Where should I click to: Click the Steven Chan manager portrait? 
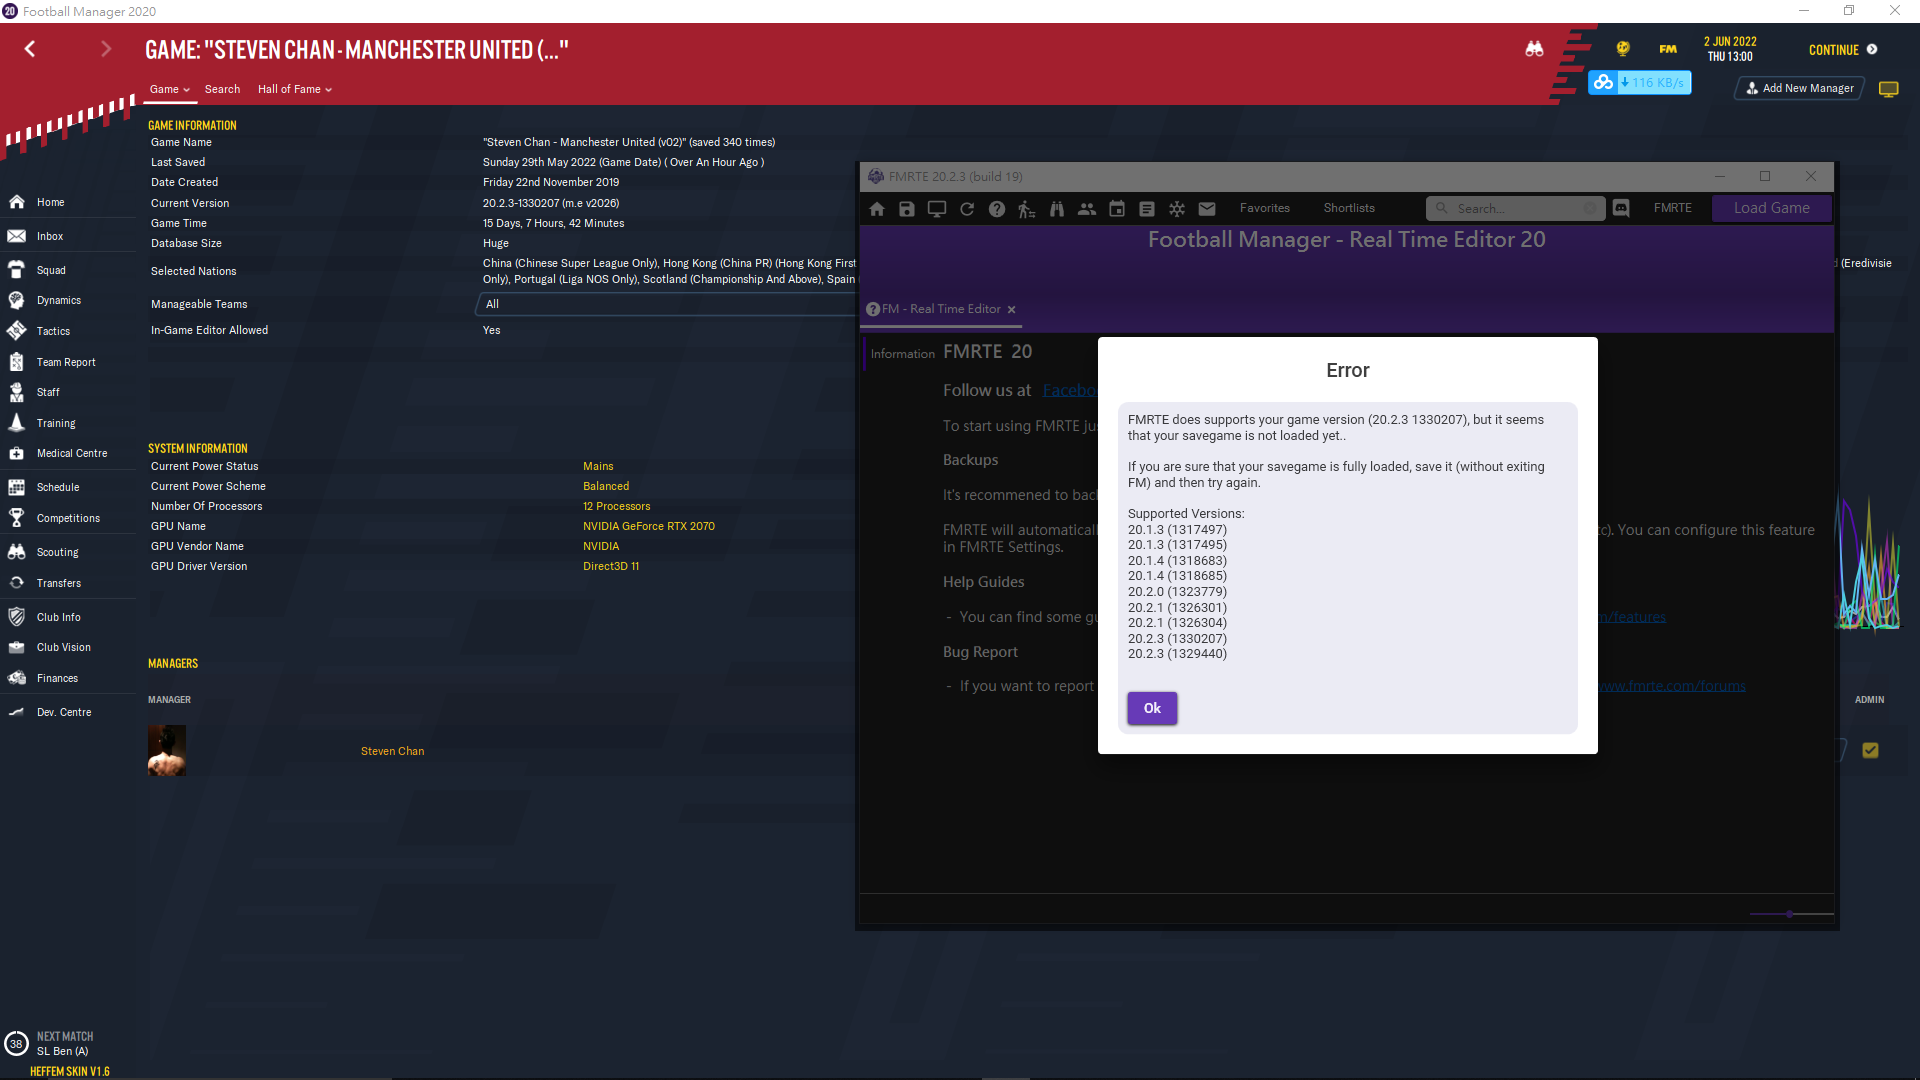pyautogui.click(x=167, y=750)
